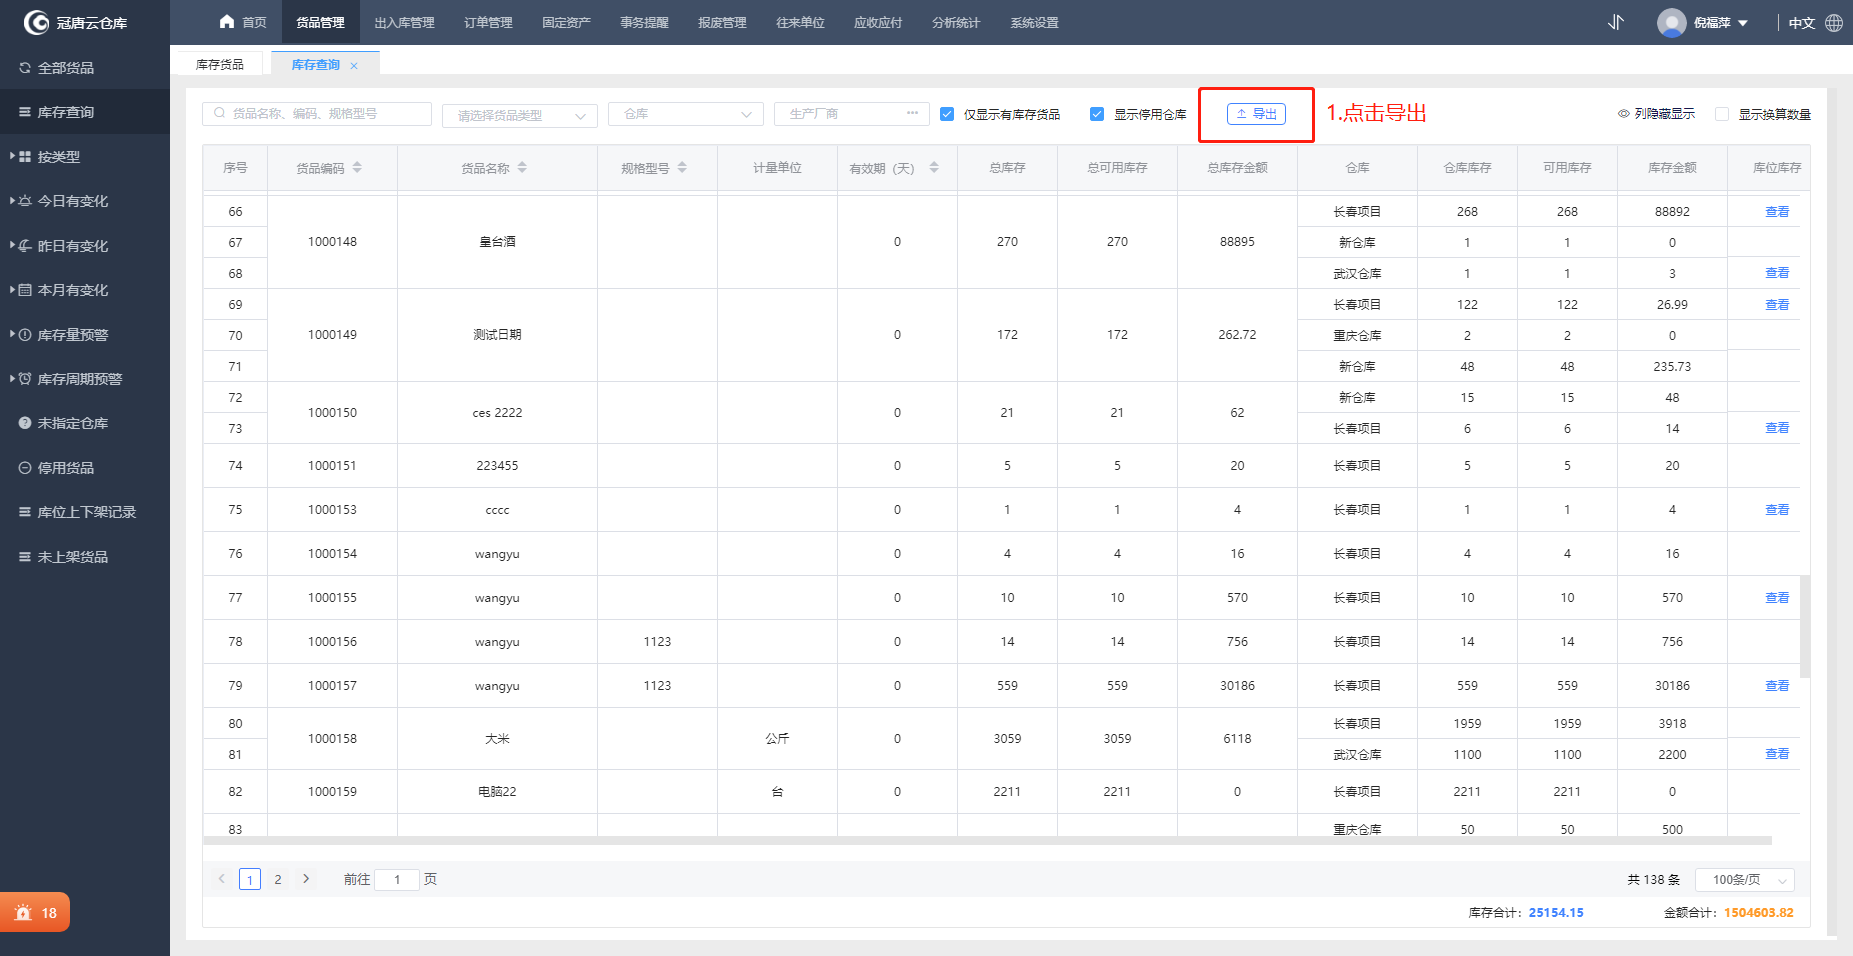Click the alarm badge showing 18
This screenshot has height=956, width=1853.
click(35, 912)
